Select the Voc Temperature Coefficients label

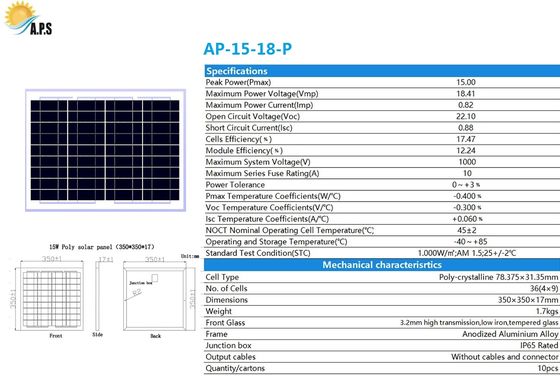point(269,208)
